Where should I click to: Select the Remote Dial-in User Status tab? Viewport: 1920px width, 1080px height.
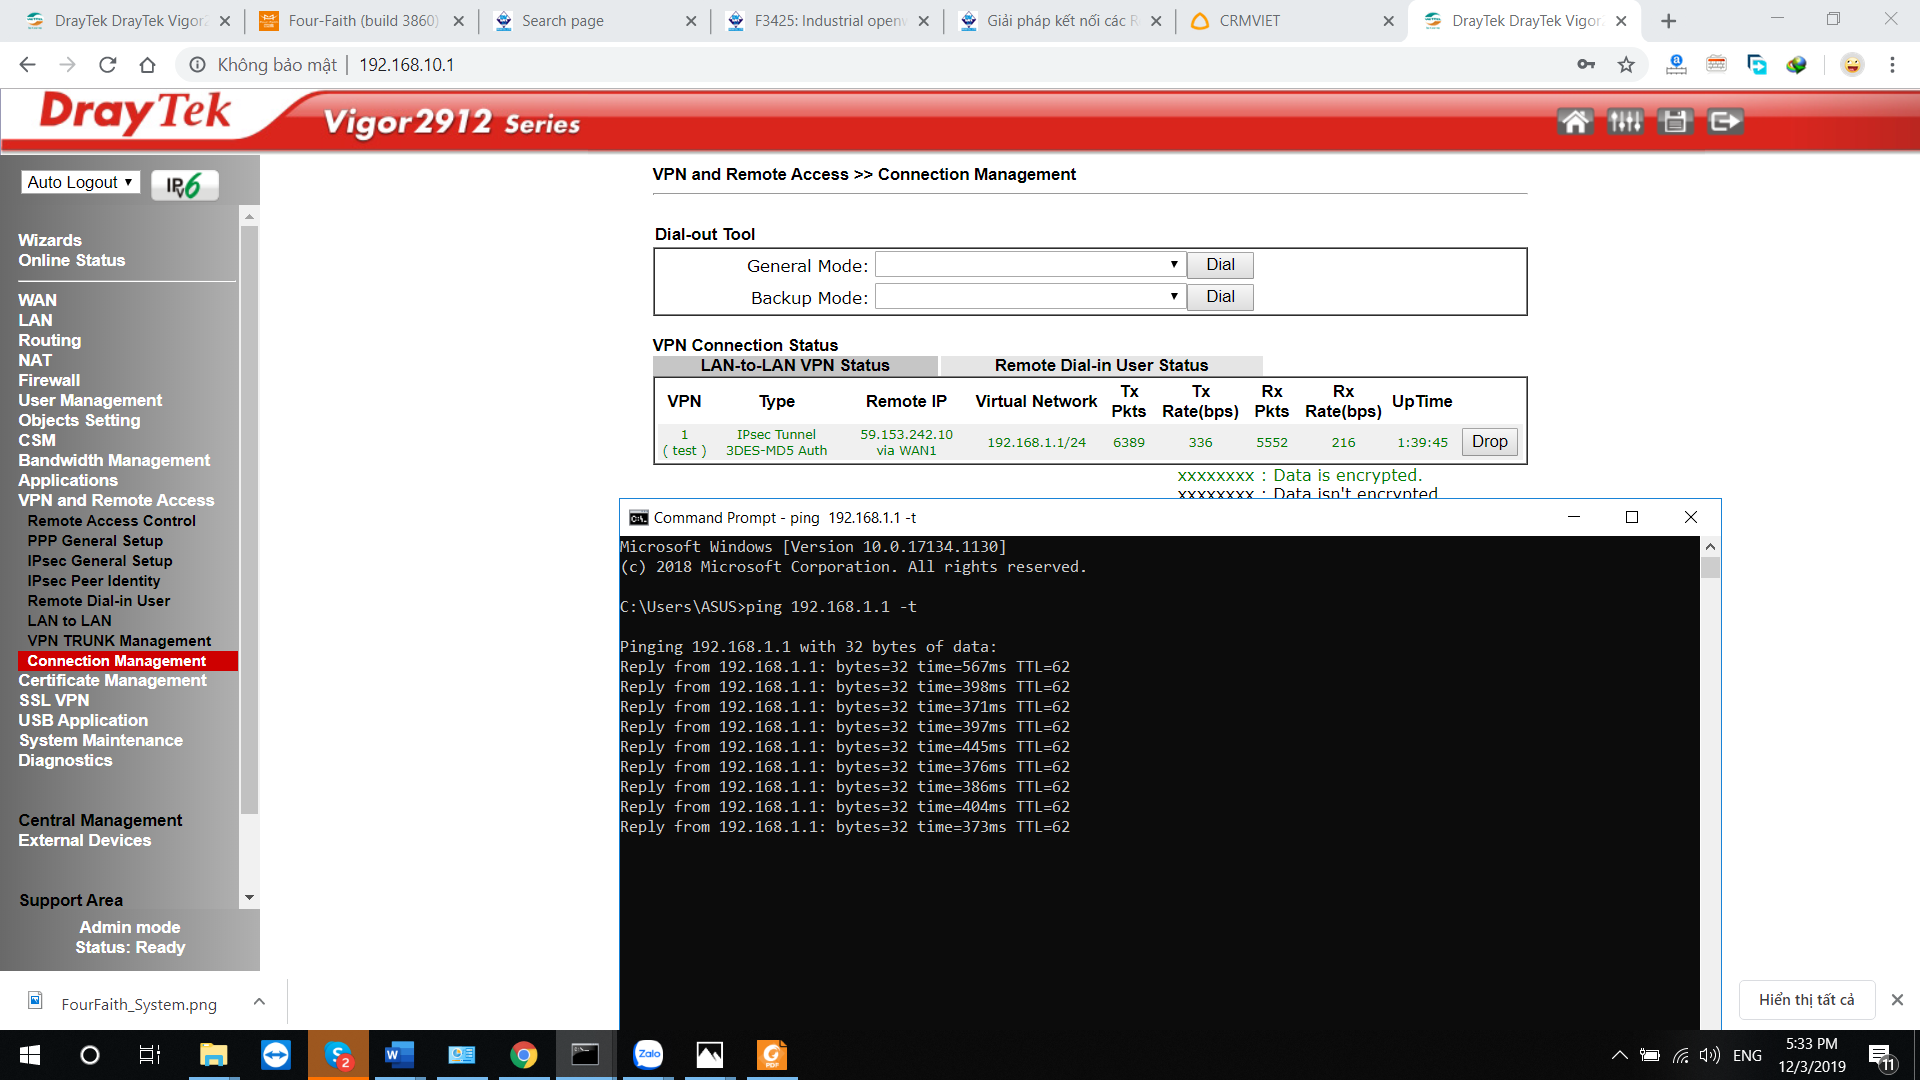[x=1101, y=366]
